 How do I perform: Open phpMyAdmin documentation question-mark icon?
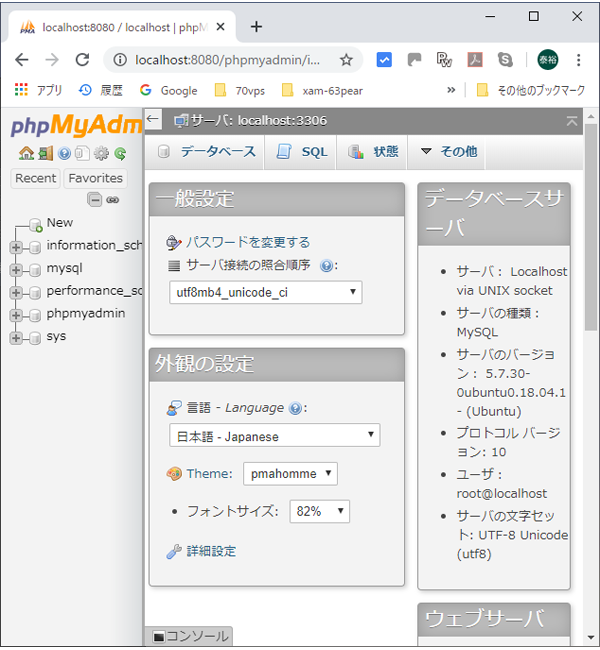click(64, 153)
